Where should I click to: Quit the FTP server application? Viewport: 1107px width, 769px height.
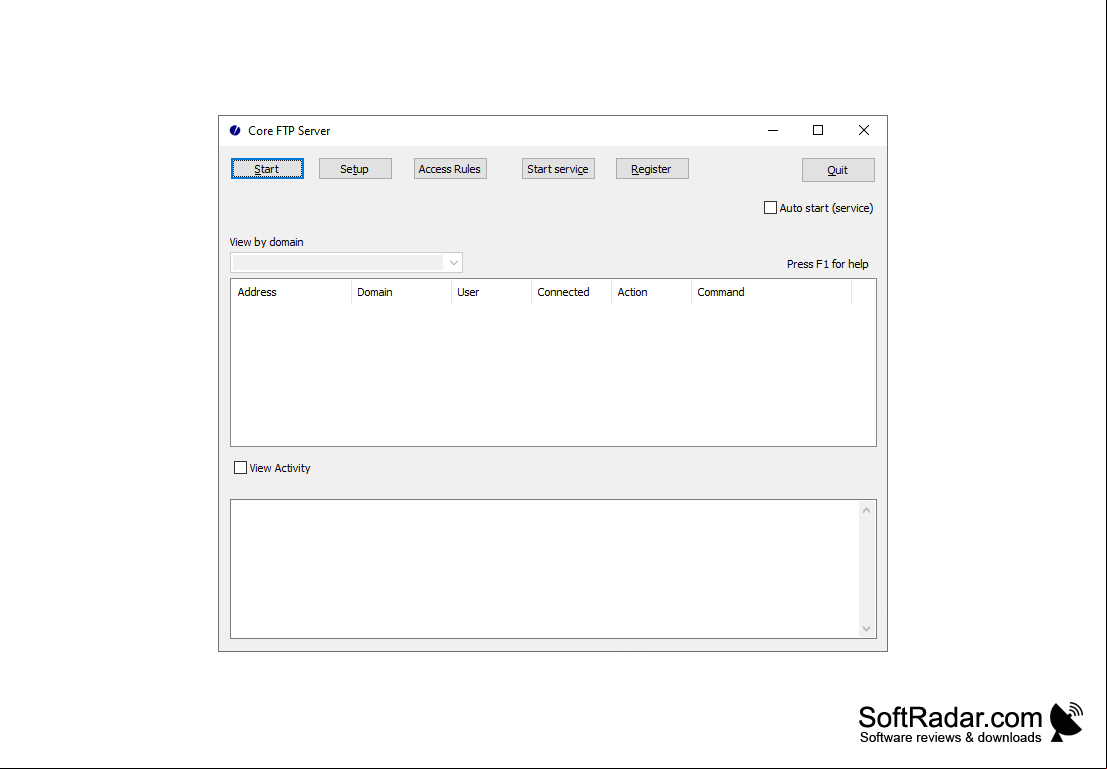coord(838,170)
